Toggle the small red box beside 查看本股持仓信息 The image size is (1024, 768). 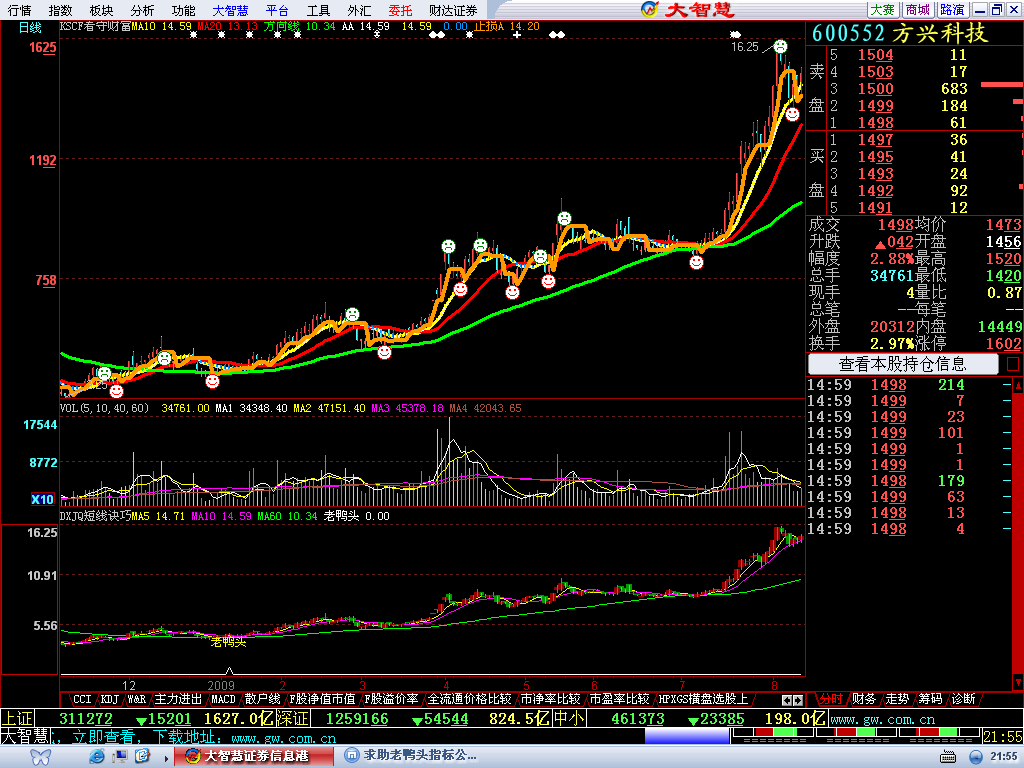pos(1013,364)
